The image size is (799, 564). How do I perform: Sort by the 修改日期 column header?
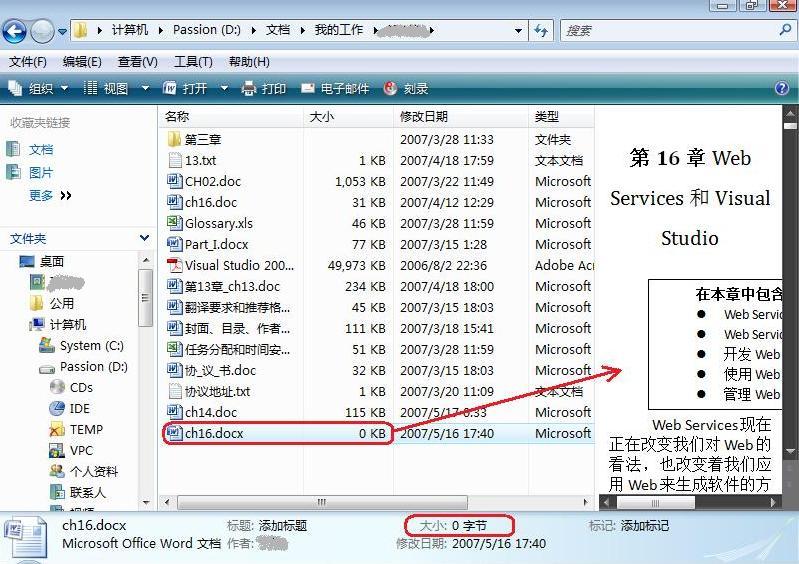(x=461, y=117)
